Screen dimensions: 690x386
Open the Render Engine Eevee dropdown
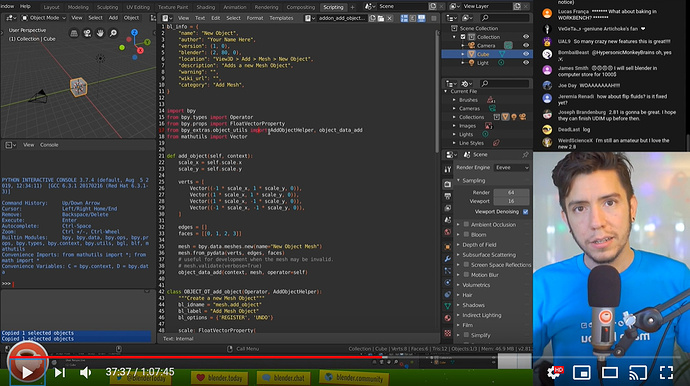(x=512, y=168)
